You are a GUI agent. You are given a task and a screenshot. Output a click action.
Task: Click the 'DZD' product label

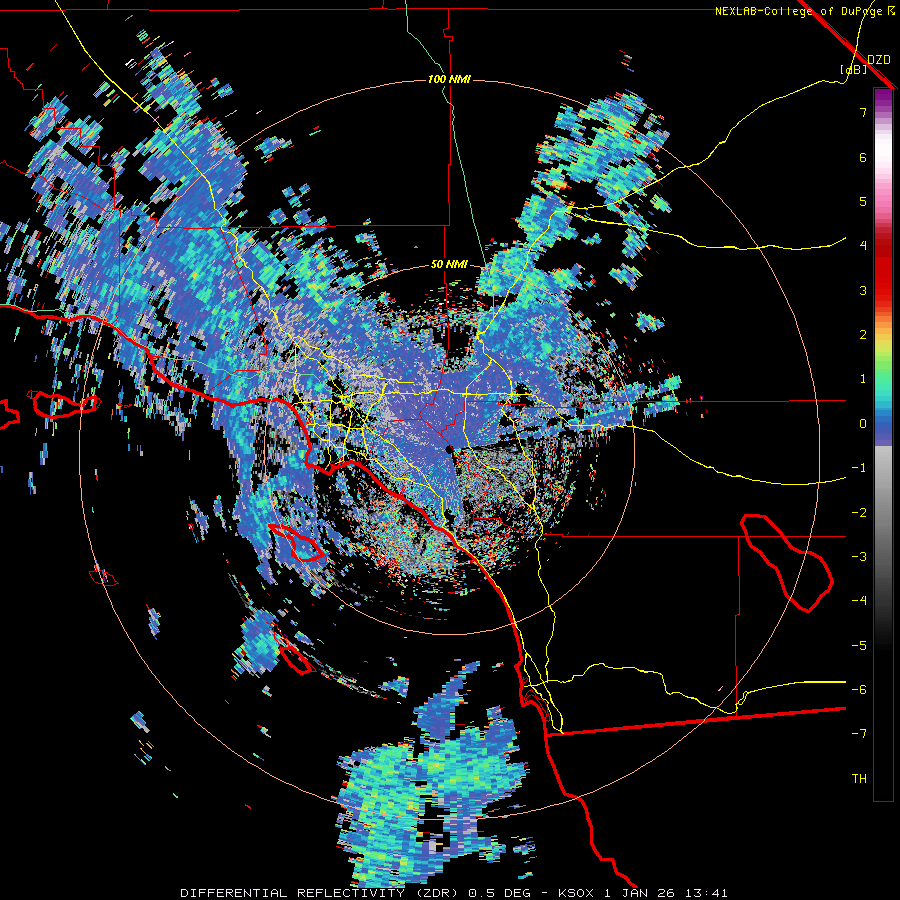pyautogui.click(x=878, y=60)
